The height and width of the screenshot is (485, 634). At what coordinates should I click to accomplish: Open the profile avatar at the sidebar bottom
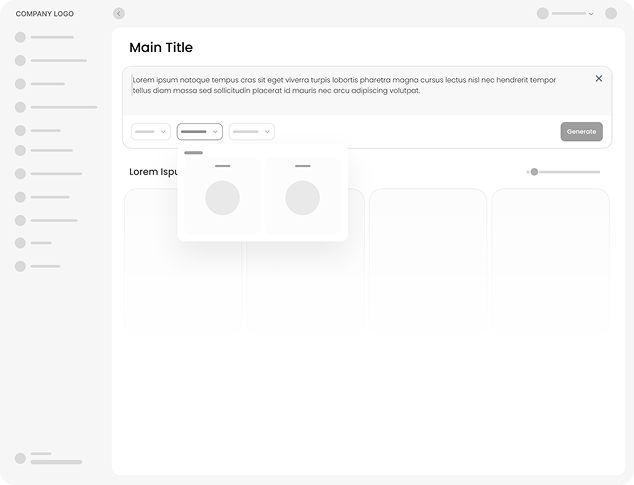pyautogui.click(x=20, y=458)
